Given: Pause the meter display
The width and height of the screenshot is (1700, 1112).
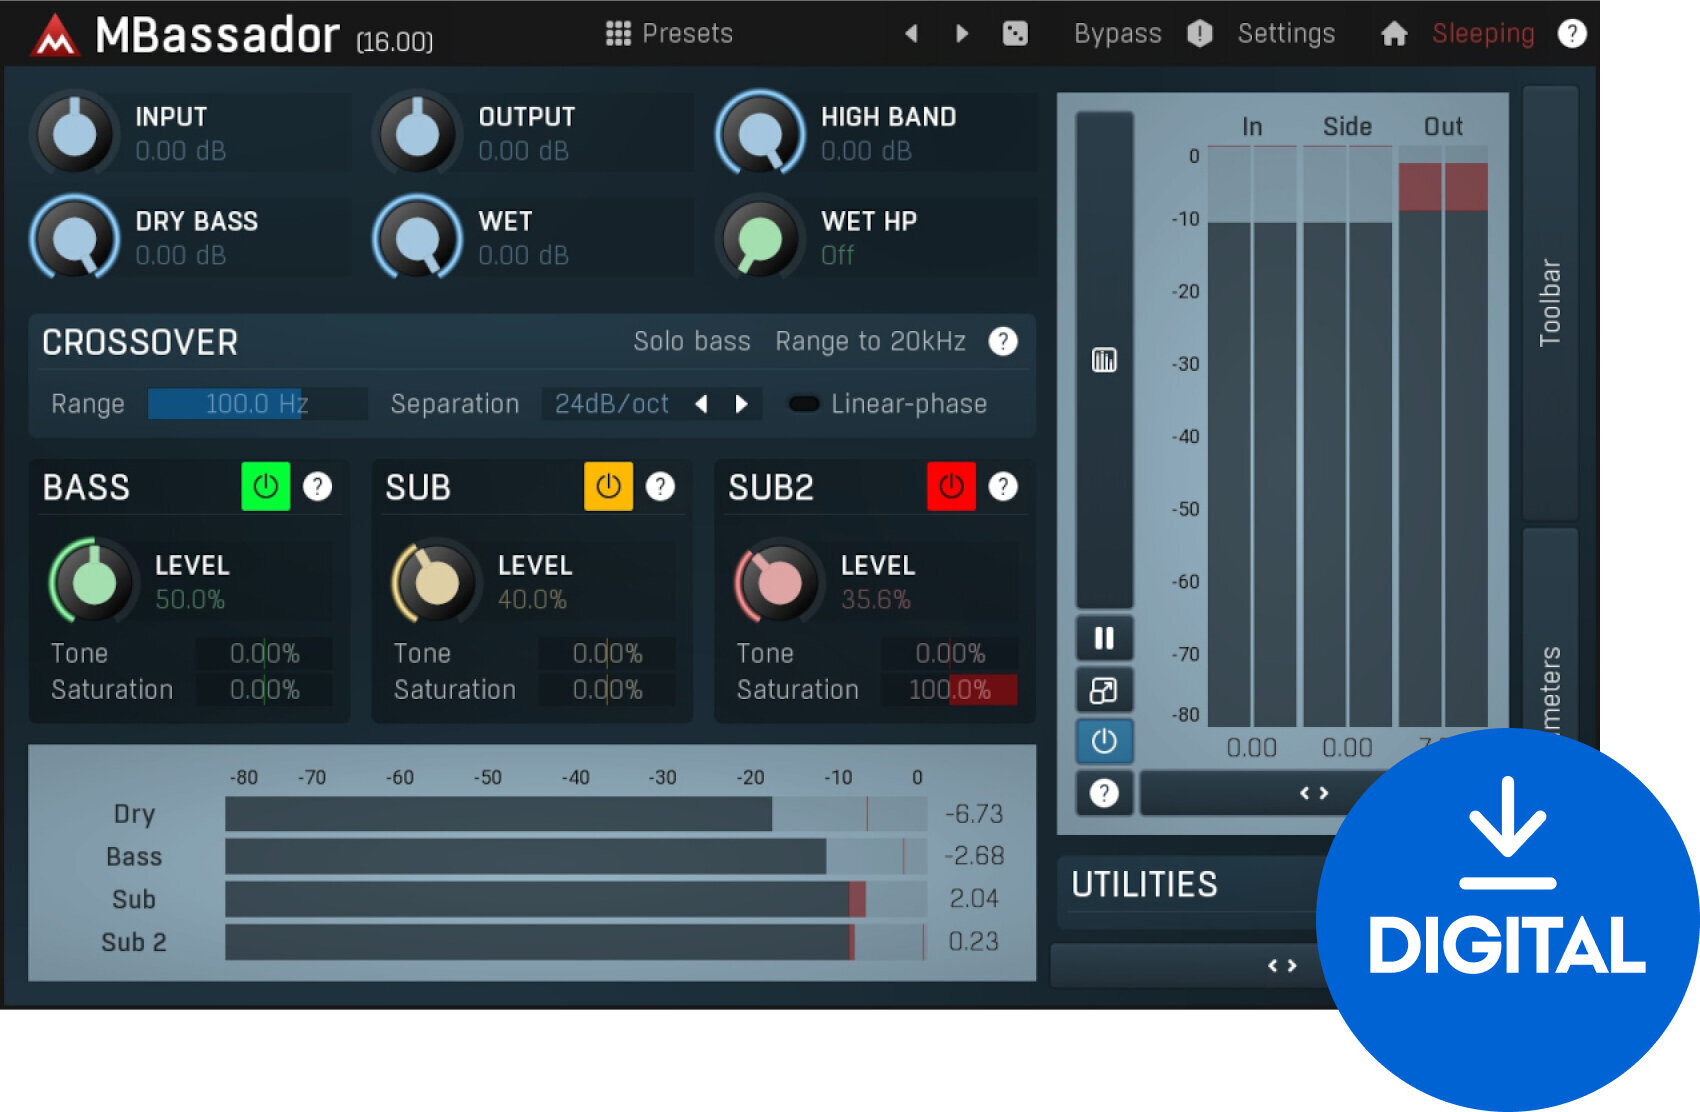Looking at the screenshot, I should [x=1104, y=638].
